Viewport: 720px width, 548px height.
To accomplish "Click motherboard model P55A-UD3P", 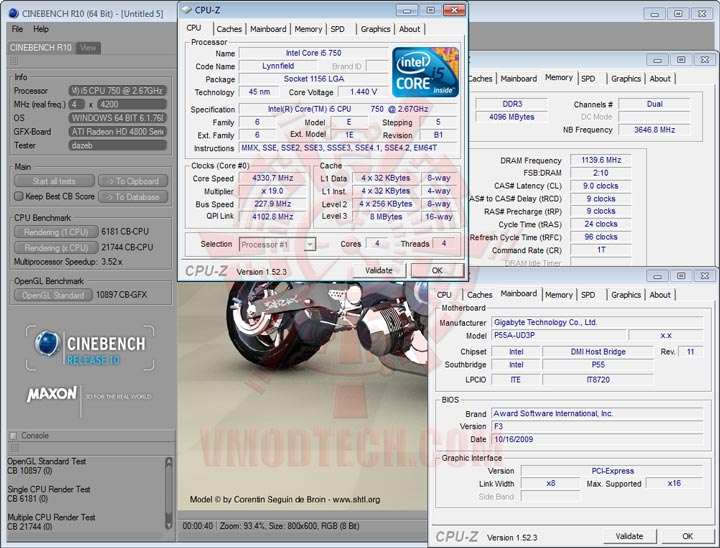I will click(558, 335).
